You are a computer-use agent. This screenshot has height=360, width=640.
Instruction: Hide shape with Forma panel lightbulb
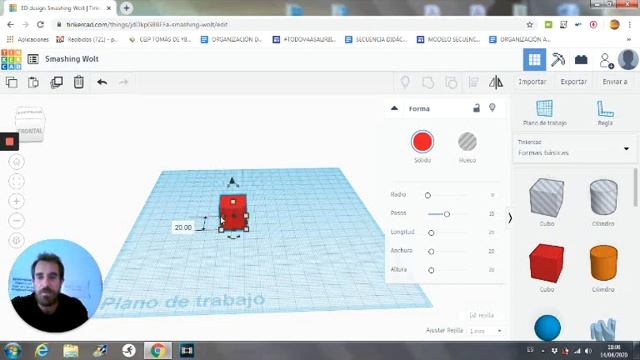click(x=492, y=108)
